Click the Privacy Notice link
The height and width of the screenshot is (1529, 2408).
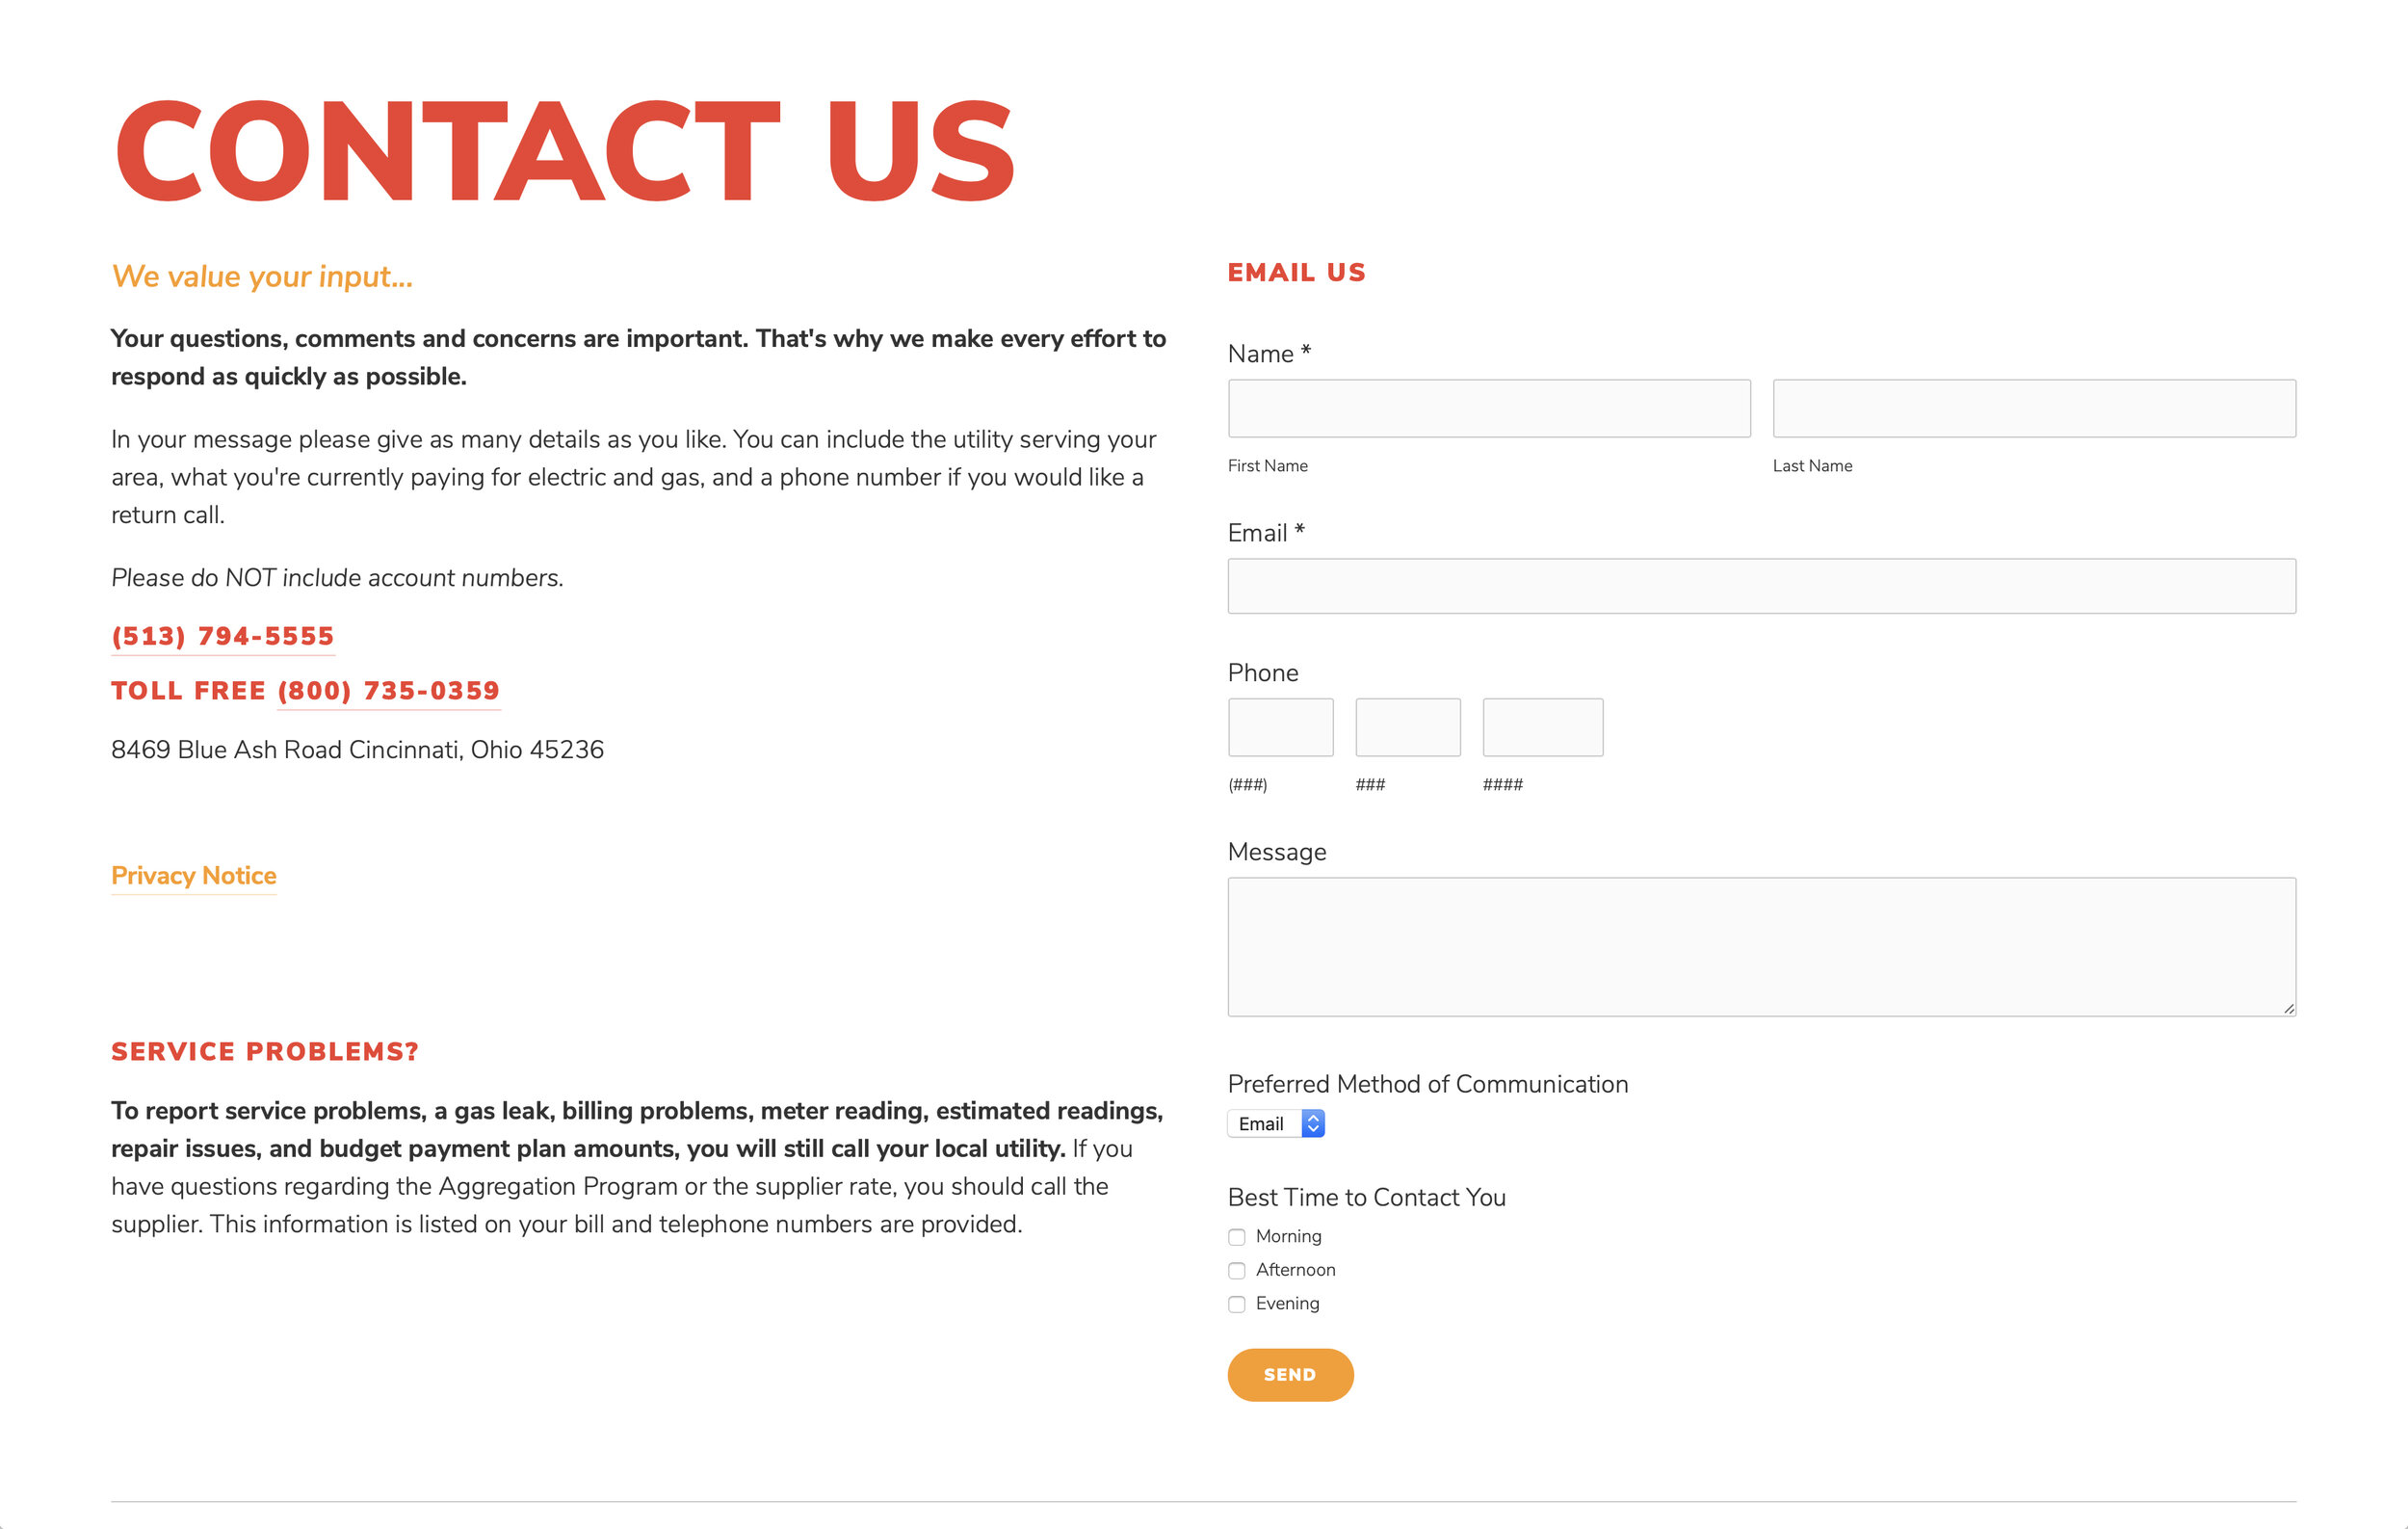point(195,874)
